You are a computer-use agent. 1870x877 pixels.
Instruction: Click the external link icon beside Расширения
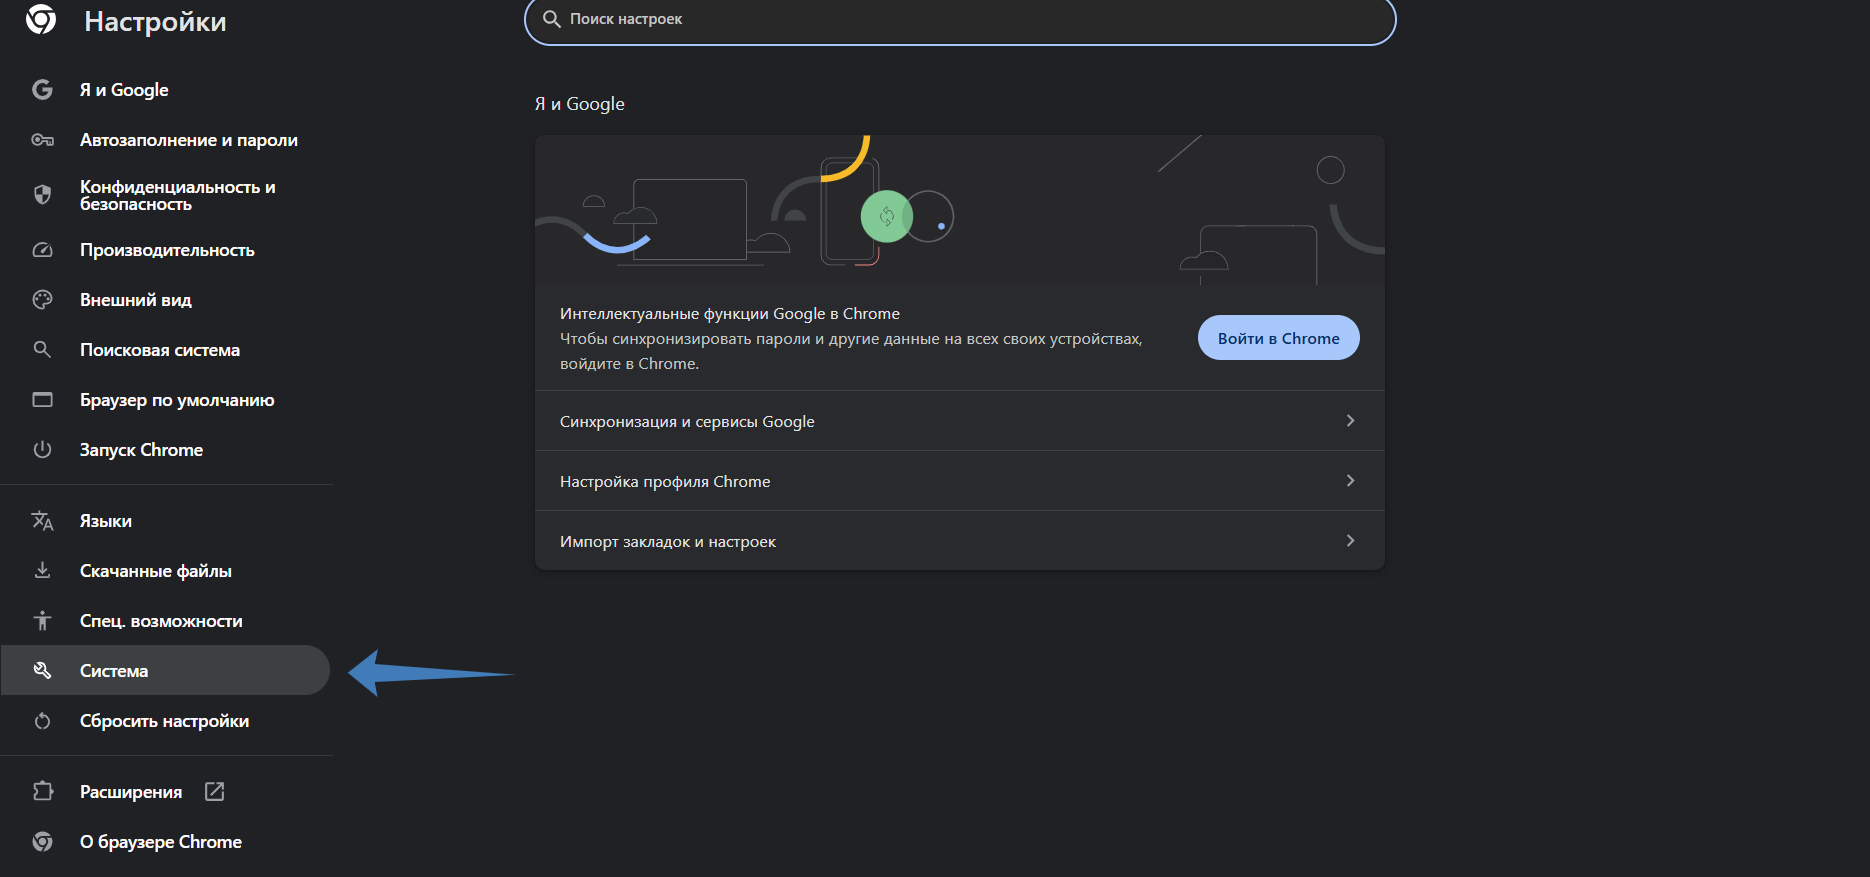(x=214, y=792)
